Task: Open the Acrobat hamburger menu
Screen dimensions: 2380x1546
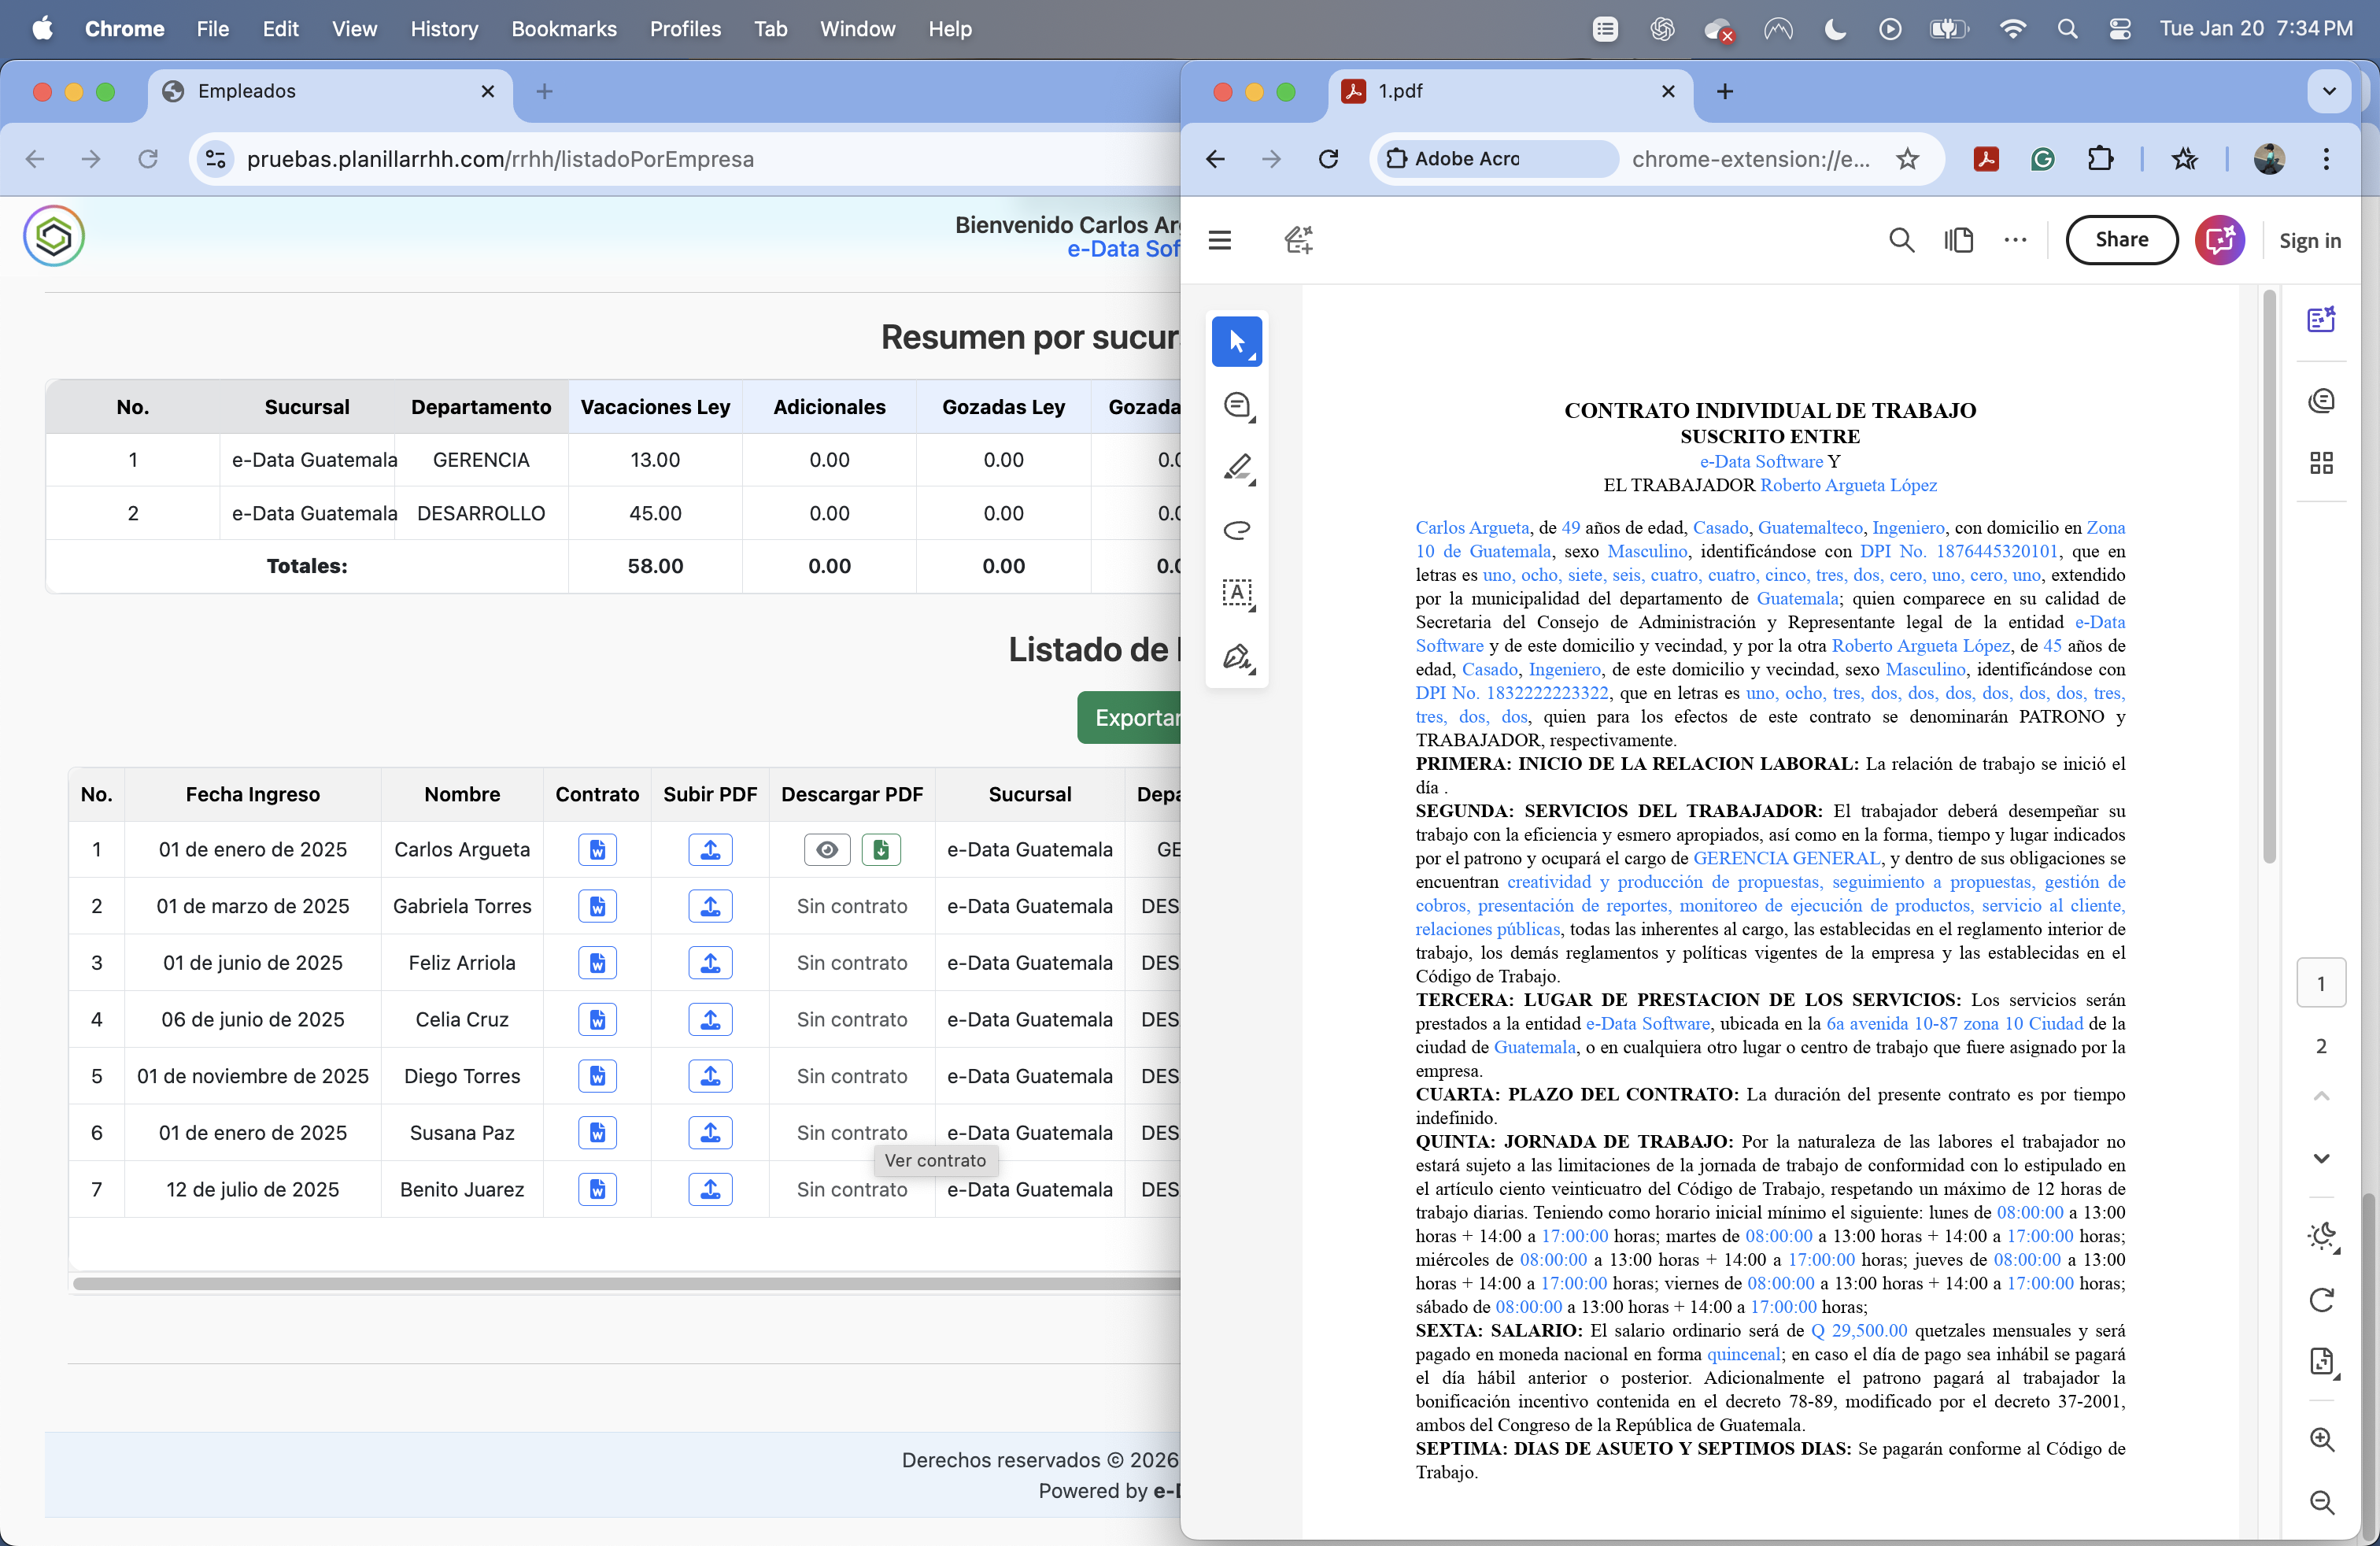Action: (1220, 240)
